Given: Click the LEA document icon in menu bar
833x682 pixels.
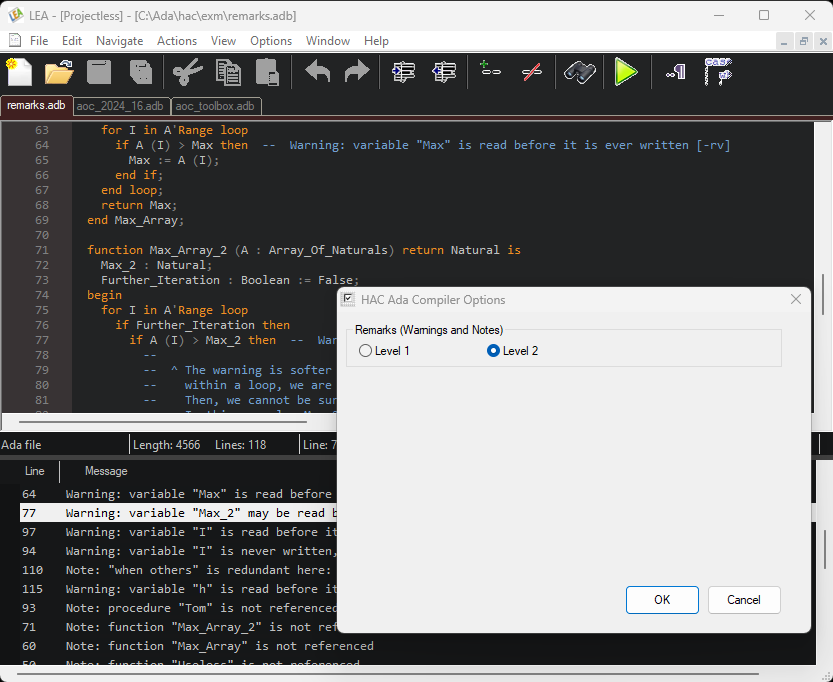Looking at the screenshot, I should (x=15, y=40).
